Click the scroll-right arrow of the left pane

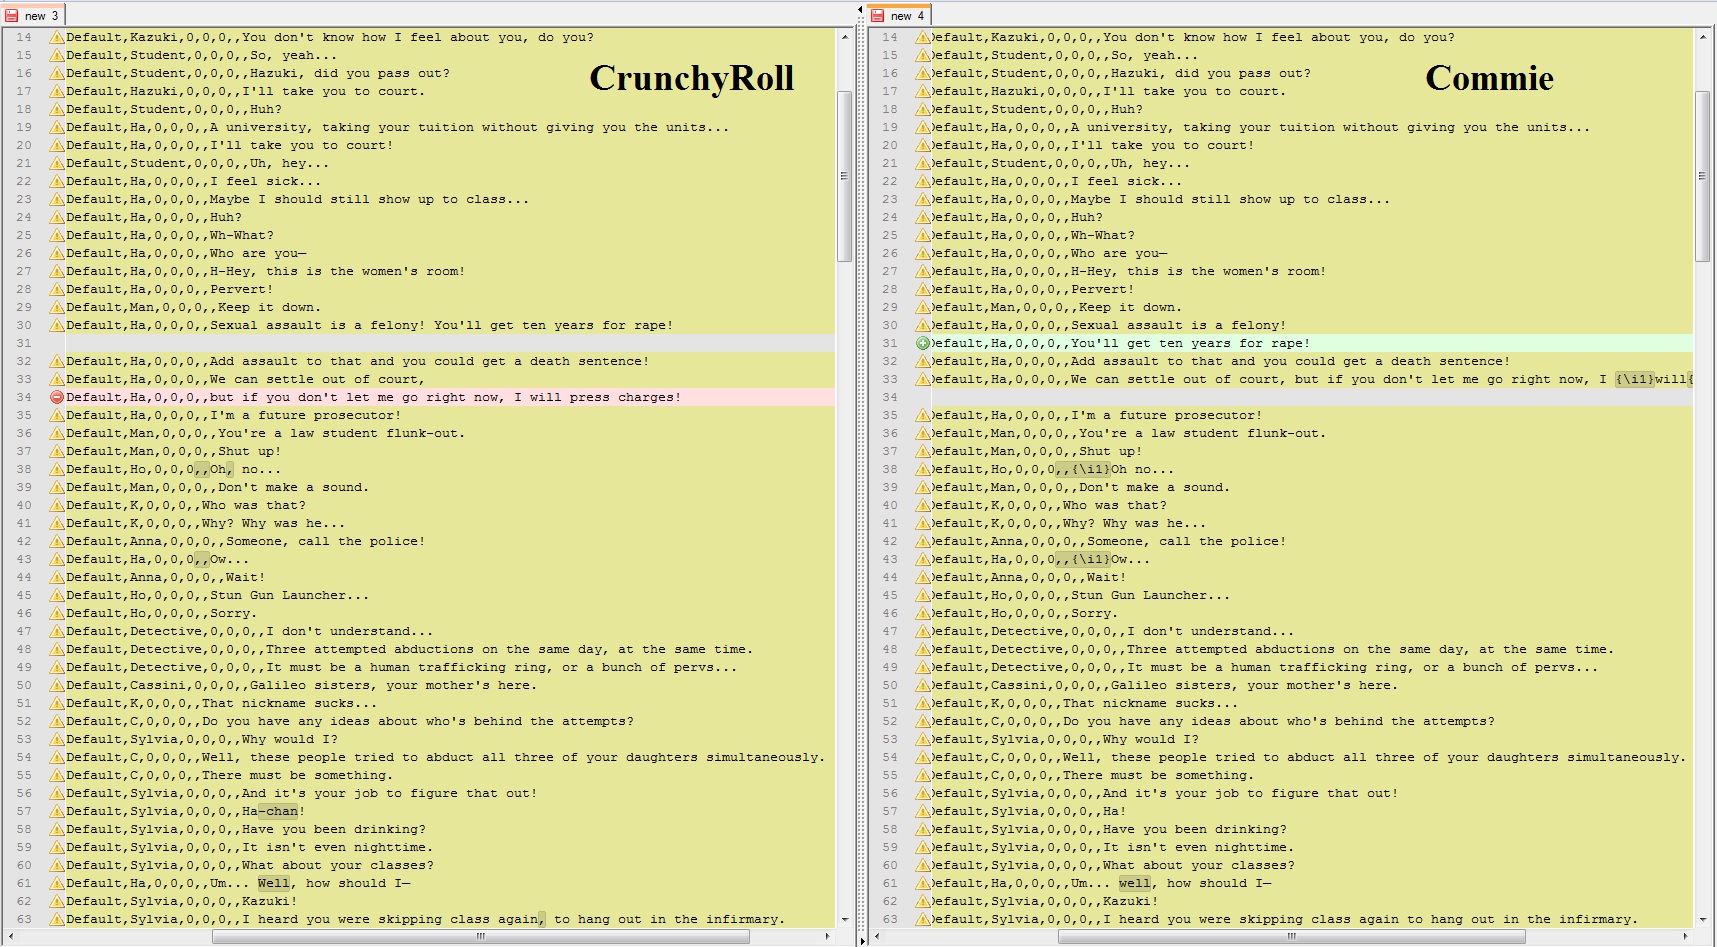(x=827, y=937)
